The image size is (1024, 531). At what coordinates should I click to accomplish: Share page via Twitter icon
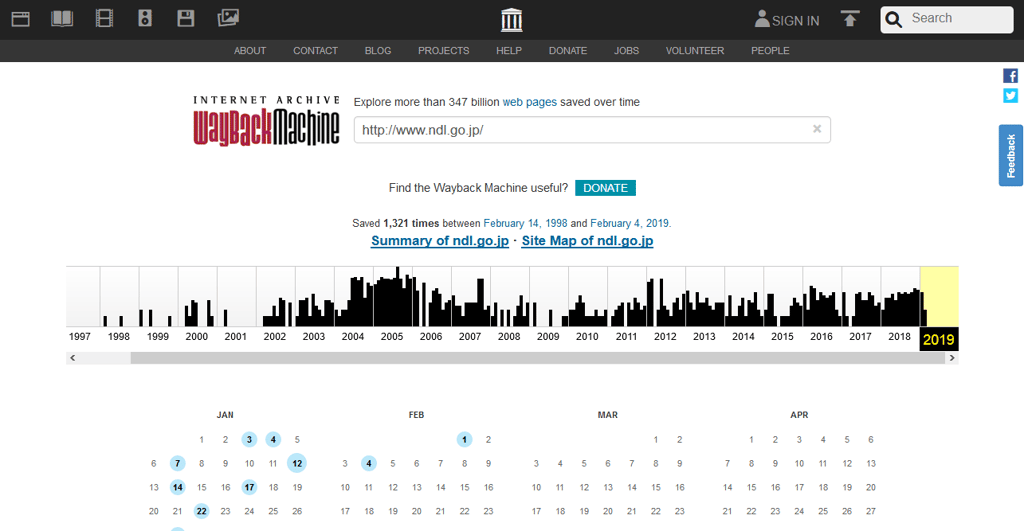pos(1010,96)
